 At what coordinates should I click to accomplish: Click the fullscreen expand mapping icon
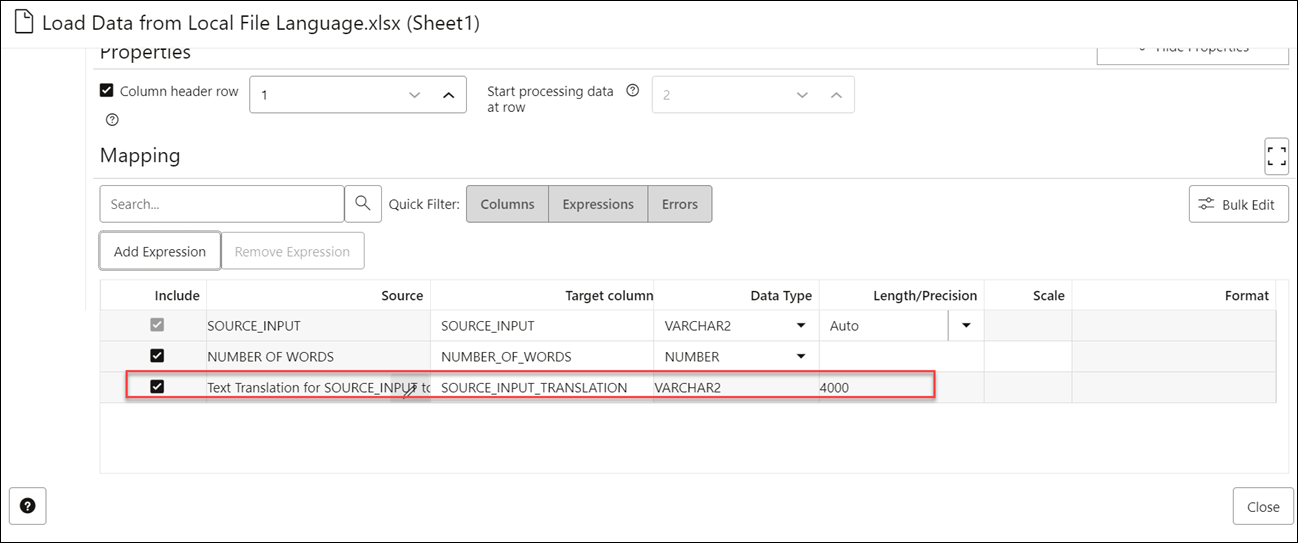[x=1276, y=156]
